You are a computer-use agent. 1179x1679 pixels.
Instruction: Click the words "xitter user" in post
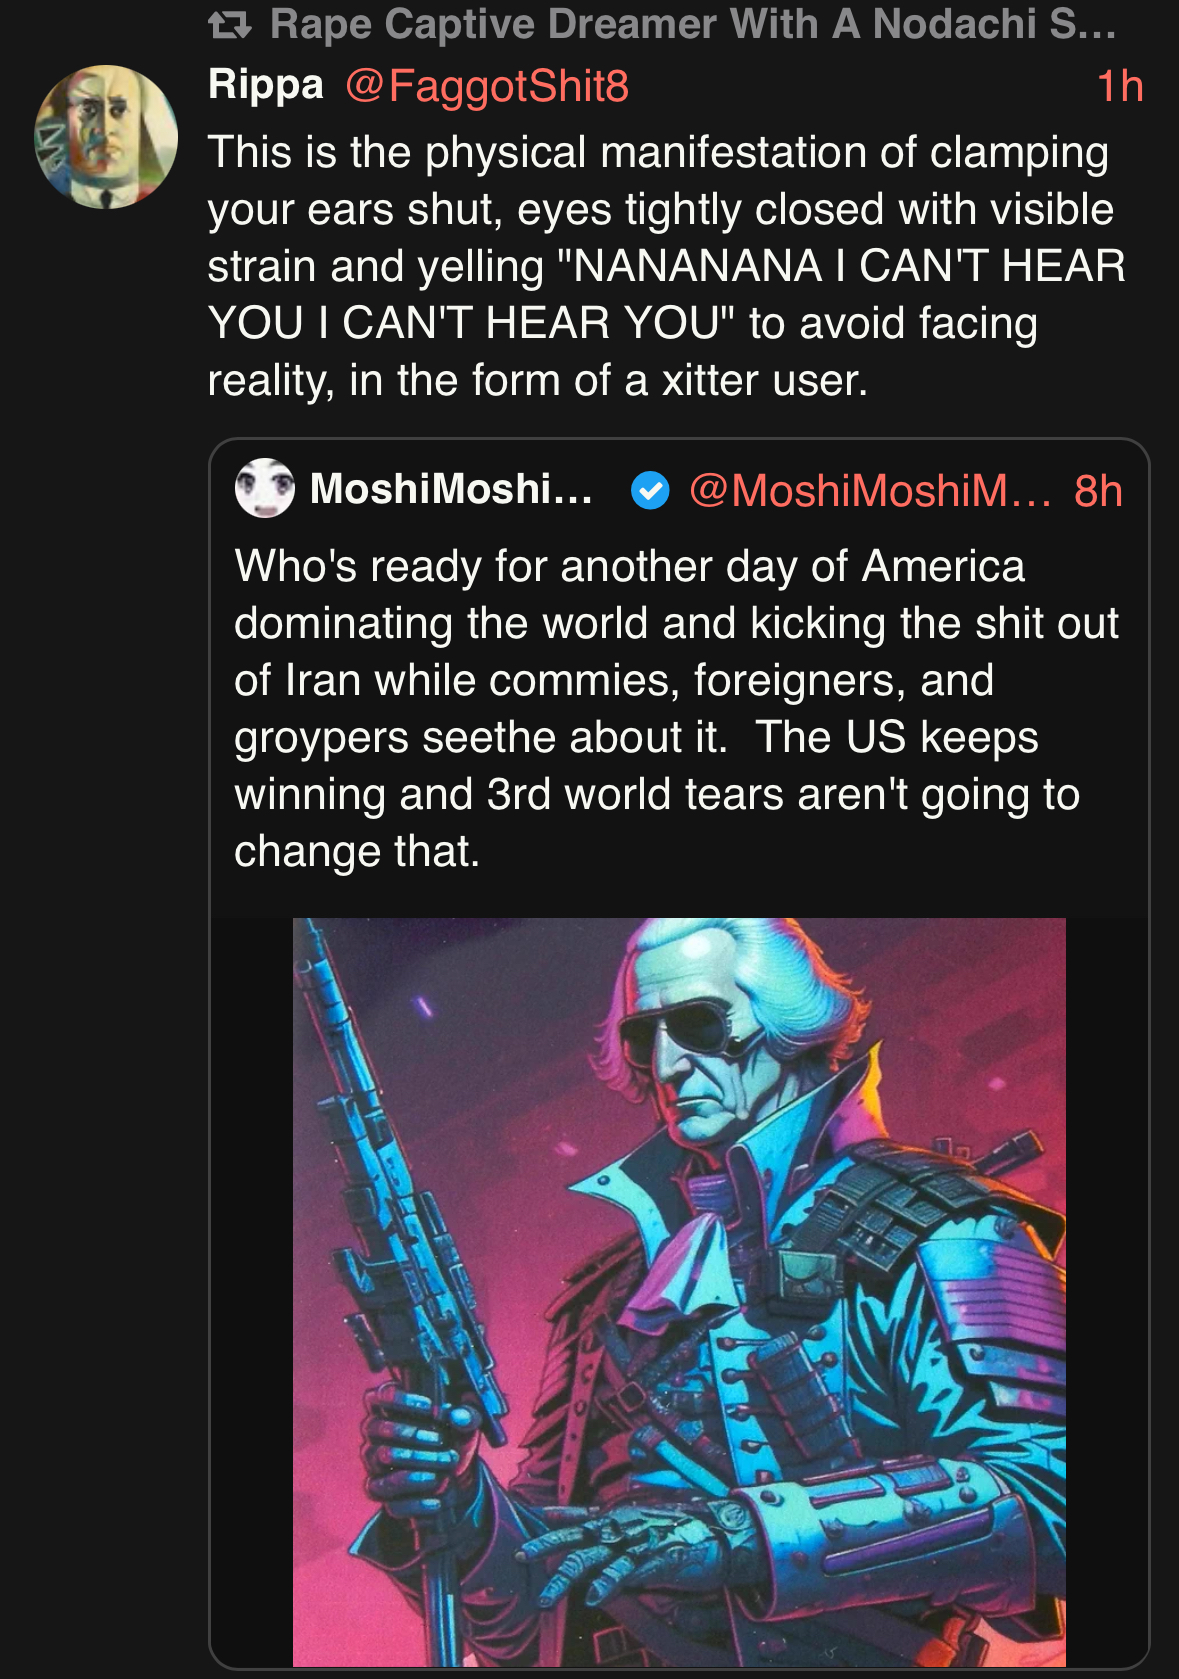click(764, 381)
